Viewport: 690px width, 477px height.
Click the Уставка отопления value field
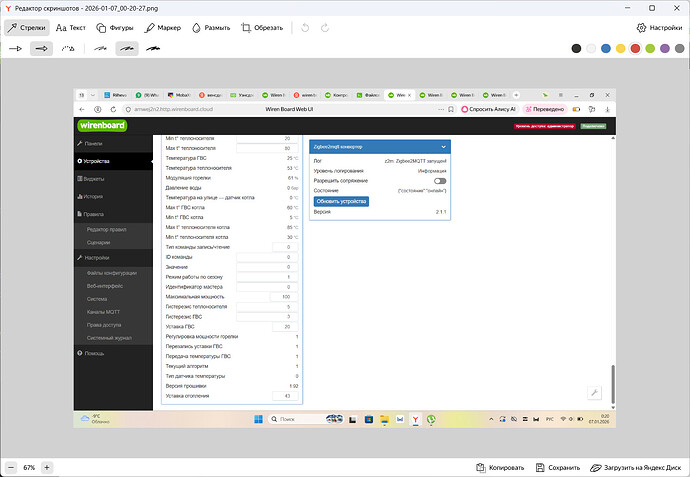pyautogui.click(x=285, y=396)
